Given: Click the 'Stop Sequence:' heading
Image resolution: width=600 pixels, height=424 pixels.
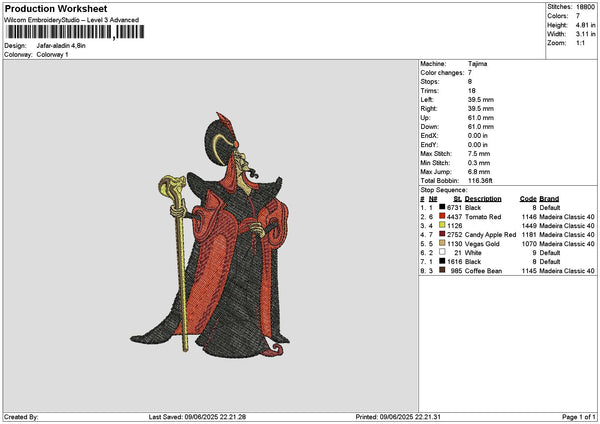Looking at the screenshot, I should pyautogui.click(x=443, y=190).
